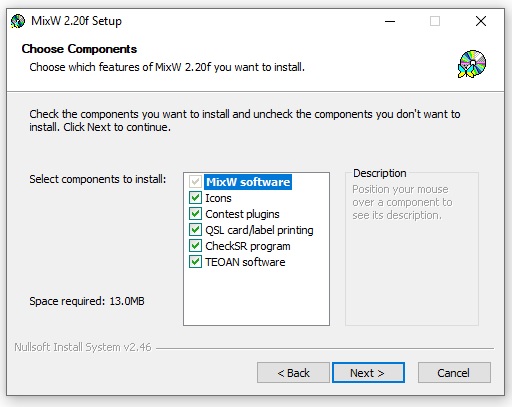The image size is (512, 407).
Task: Toggle the Contest plugins checkbox
Action: coord(195,214)
